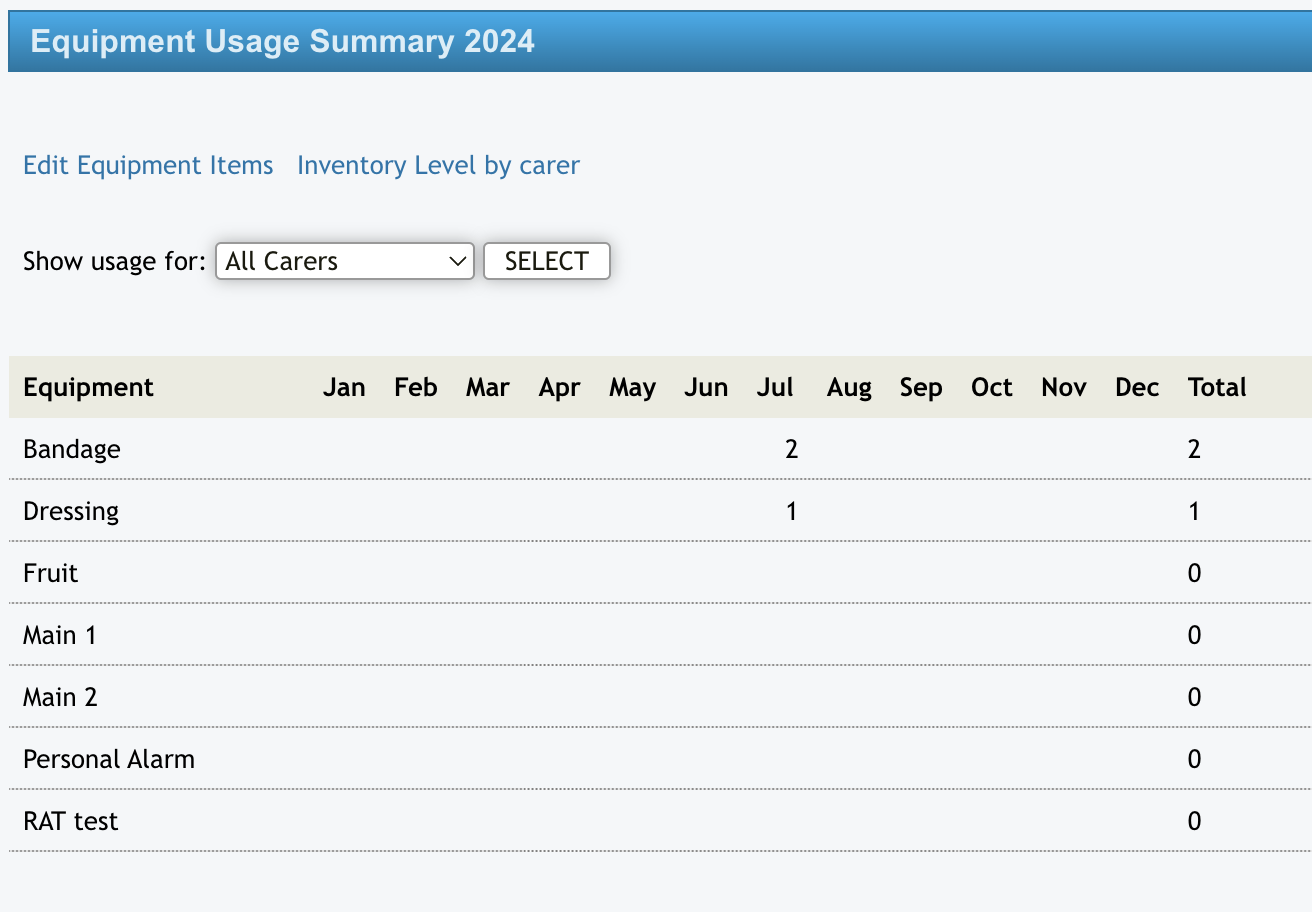Click the Fruit equipment row
The height and width of the screenshot is (912, 1312).
[x=50, y=573]
